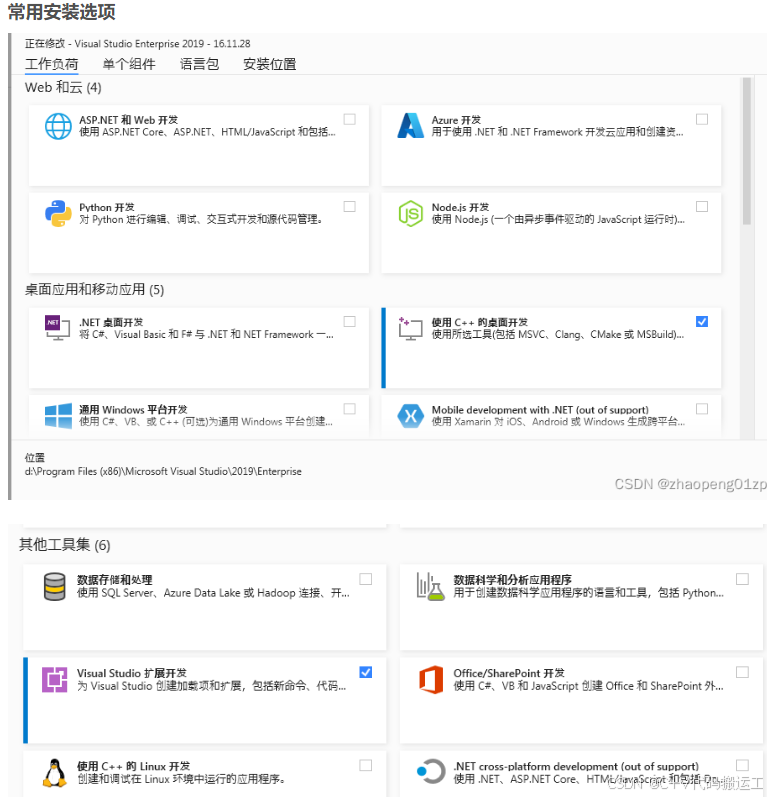Viewport: 767px width, 797px height.
Task: Select 使用 C++ 的 Linux 开发 title
Action: pyautogui.click(x=133, y=766)
